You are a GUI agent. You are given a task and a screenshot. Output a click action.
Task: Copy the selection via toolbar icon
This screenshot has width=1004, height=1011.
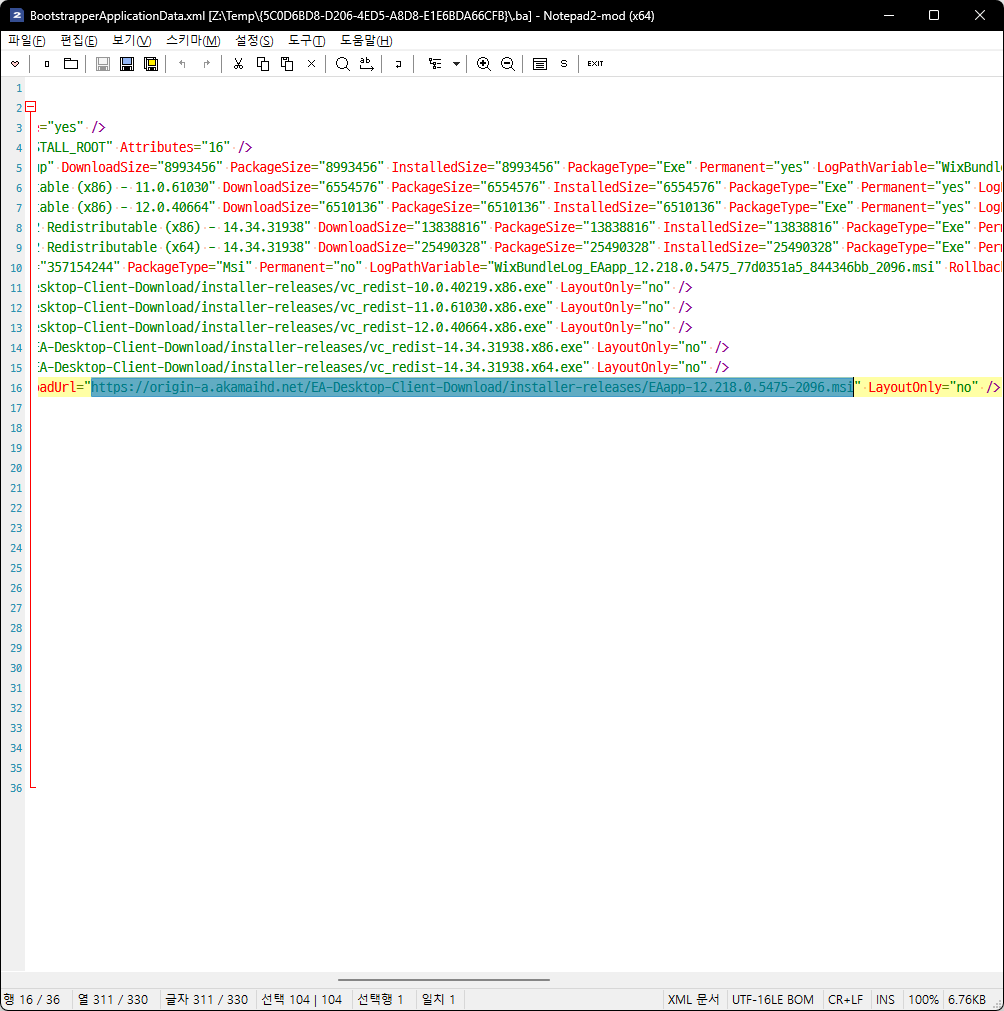262,64
